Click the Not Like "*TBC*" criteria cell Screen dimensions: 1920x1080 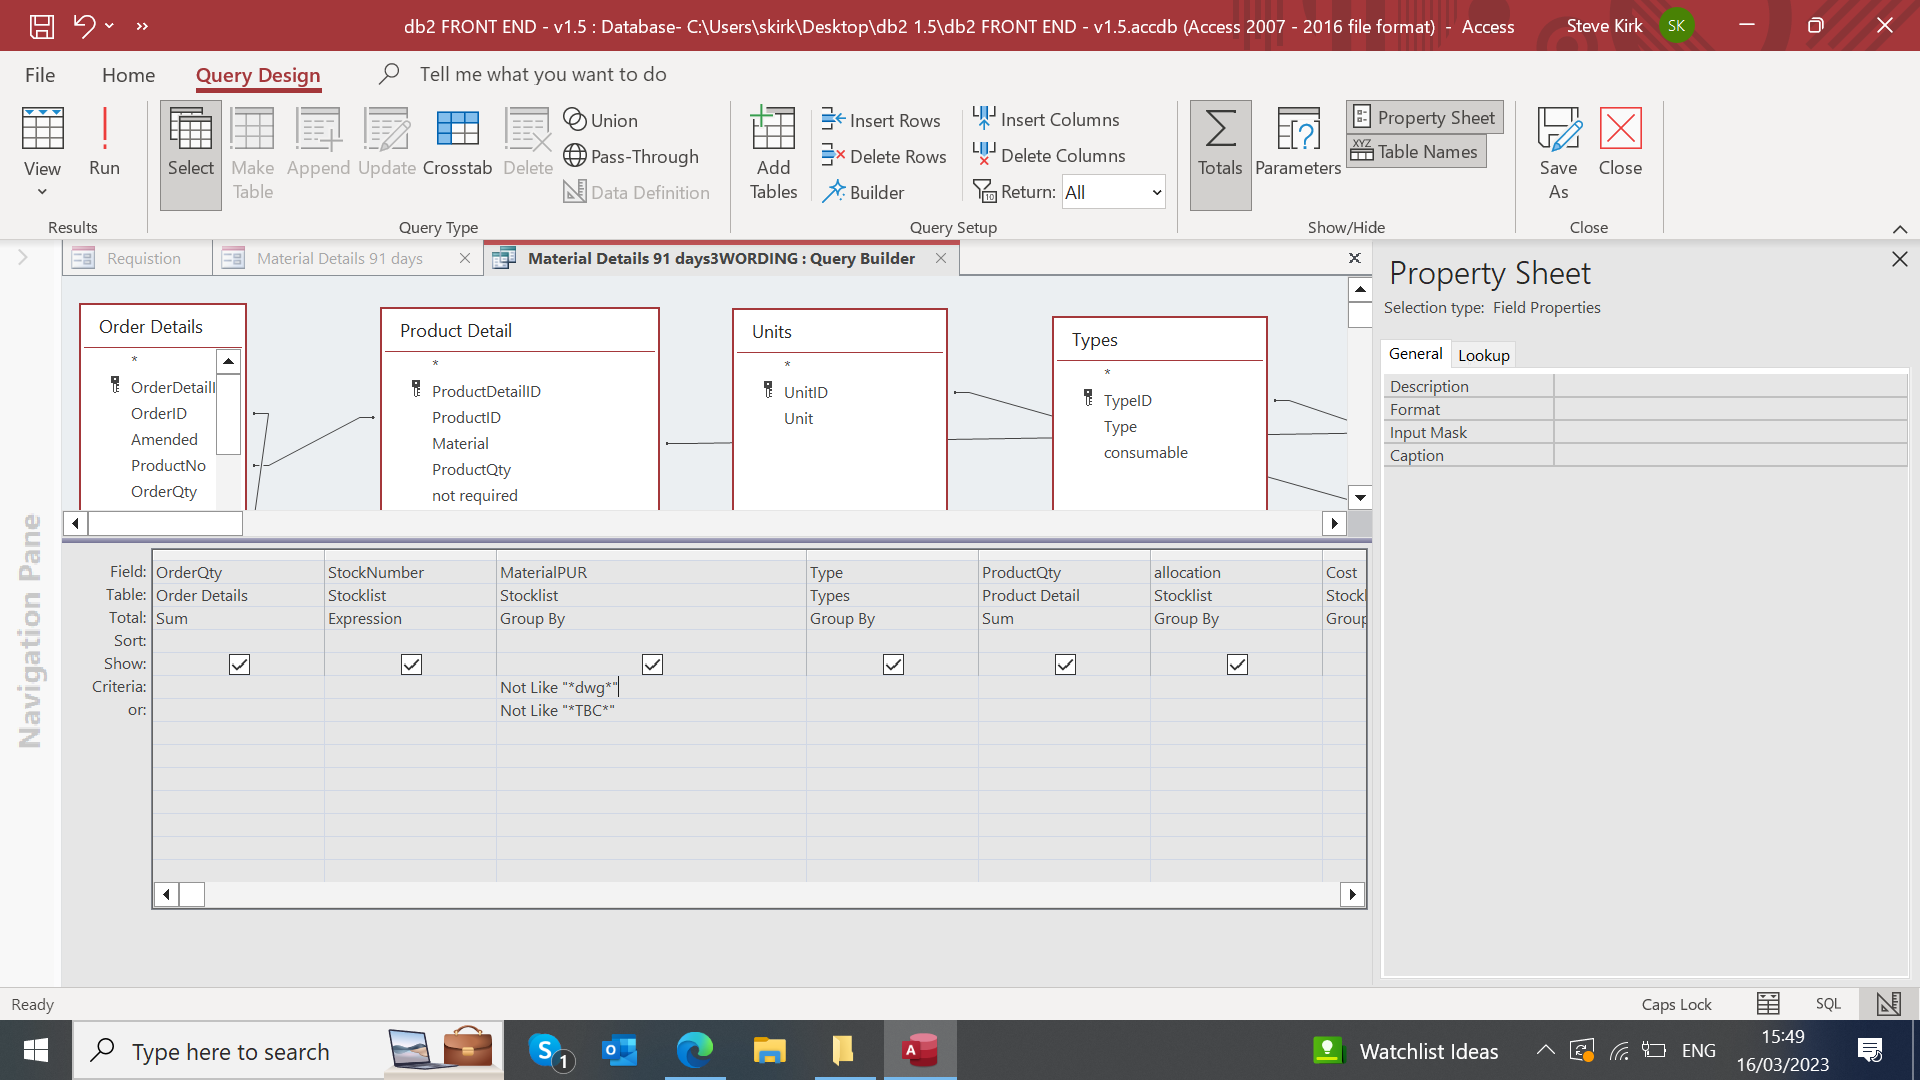pos(651,710)
